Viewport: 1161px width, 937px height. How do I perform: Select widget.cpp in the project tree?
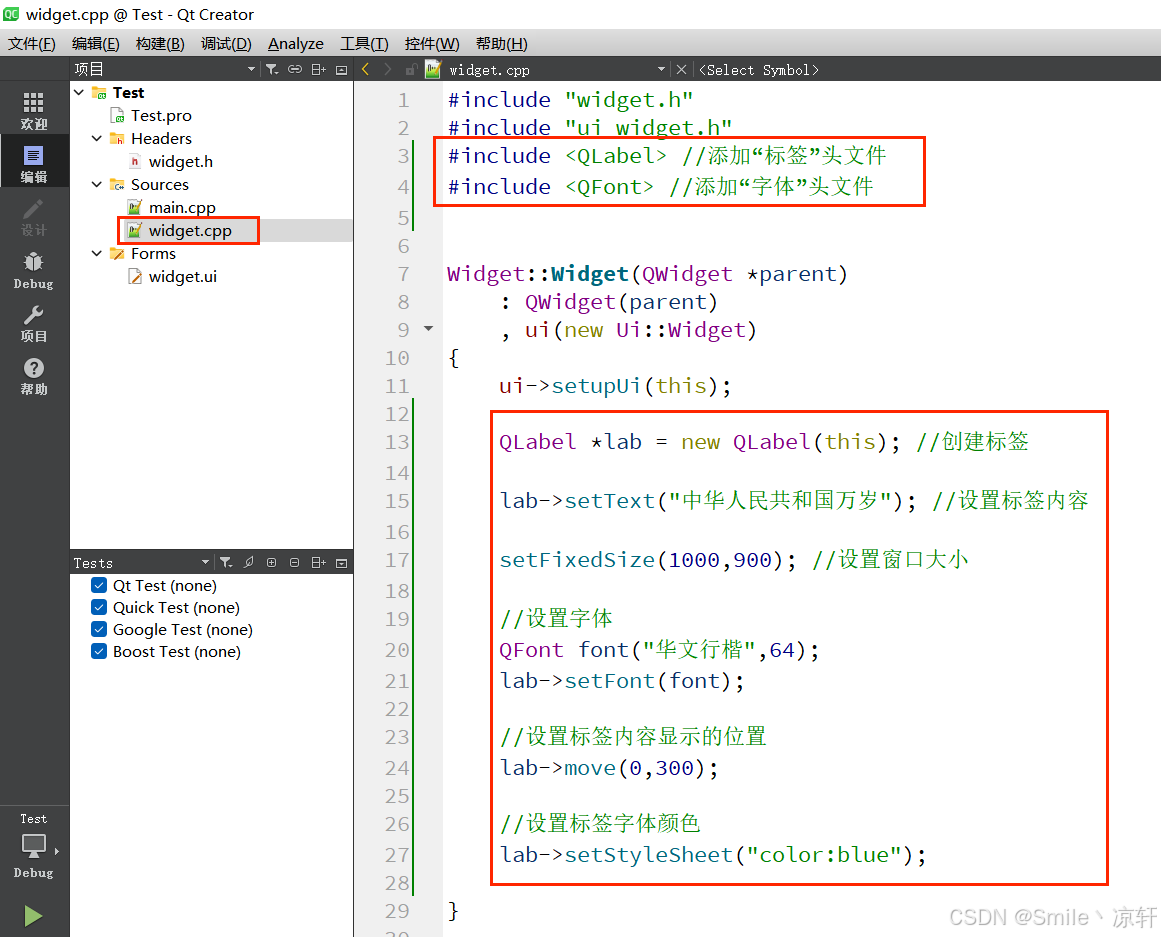point(190,230)
